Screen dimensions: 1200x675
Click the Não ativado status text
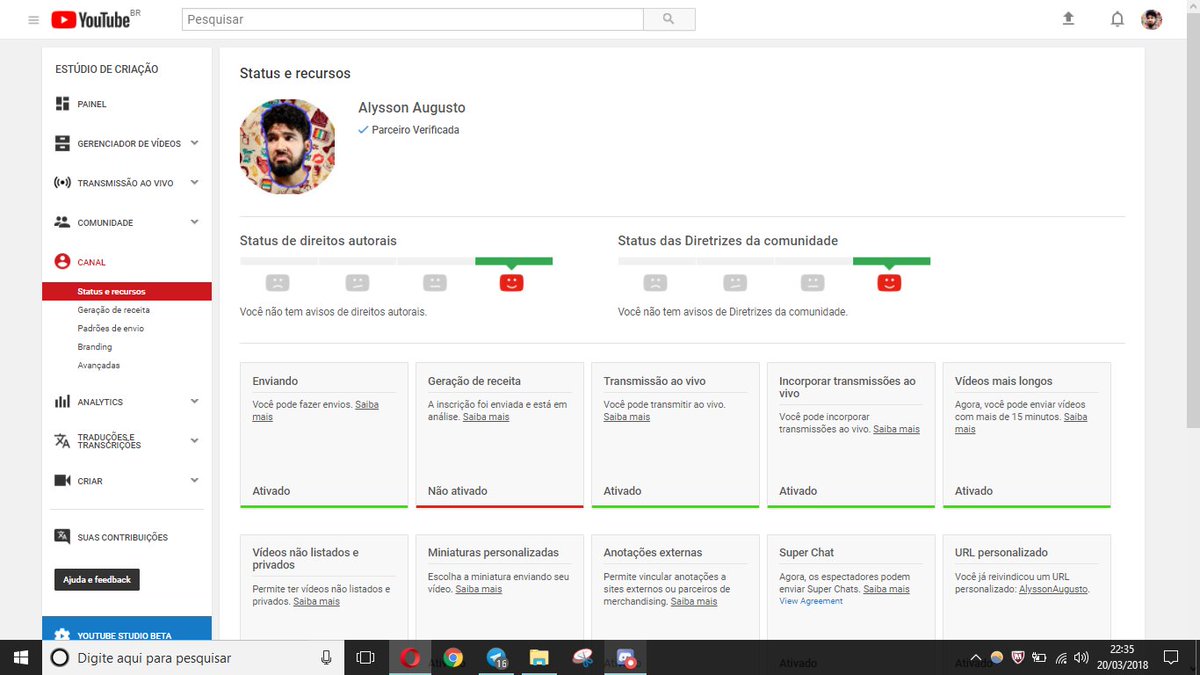(458, 491)
